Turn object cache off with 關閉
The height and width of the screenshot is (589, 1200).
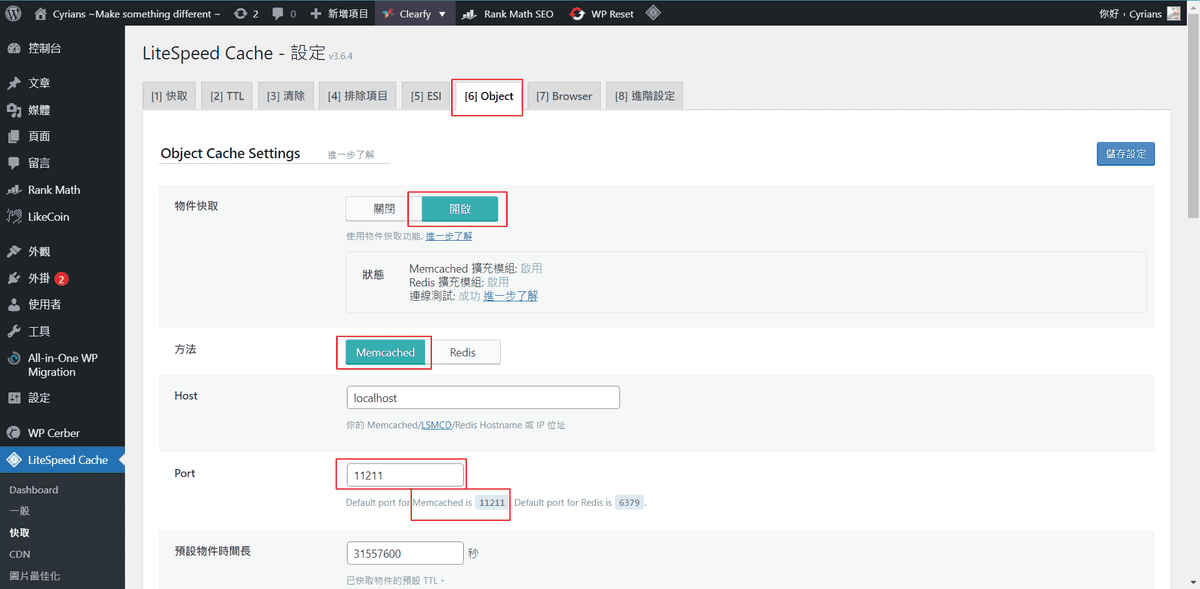tap(384, 209)
